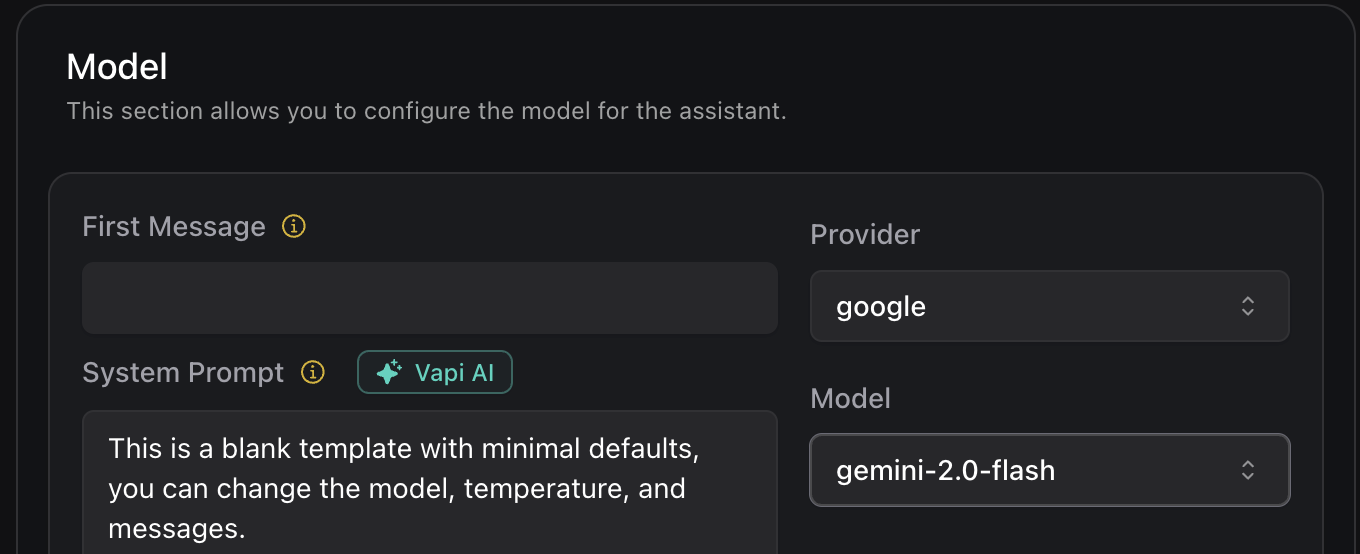Click the gemini-2.0-flash model name text
This screenshot has width=1360, height=554.
[945, 470]
